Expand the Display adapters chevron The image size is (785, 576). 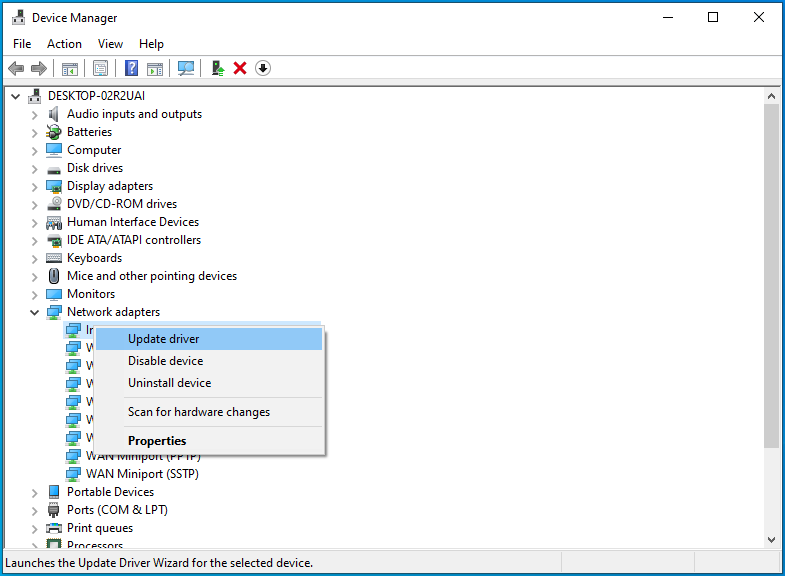click(x=35, y=187)
